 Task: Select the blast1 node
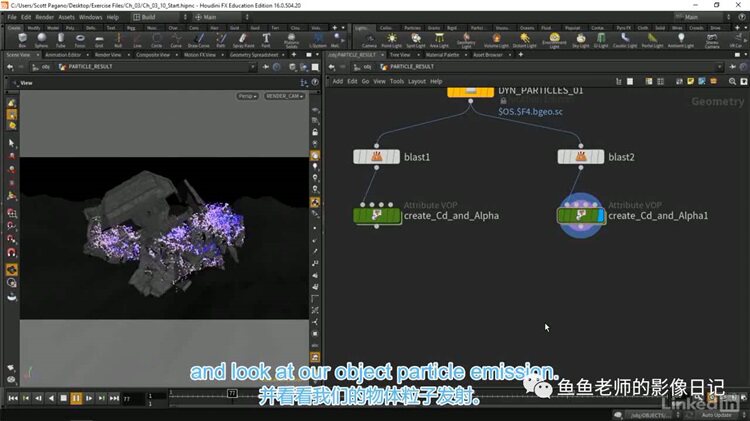pyautogui.click(x=376, y=157)
